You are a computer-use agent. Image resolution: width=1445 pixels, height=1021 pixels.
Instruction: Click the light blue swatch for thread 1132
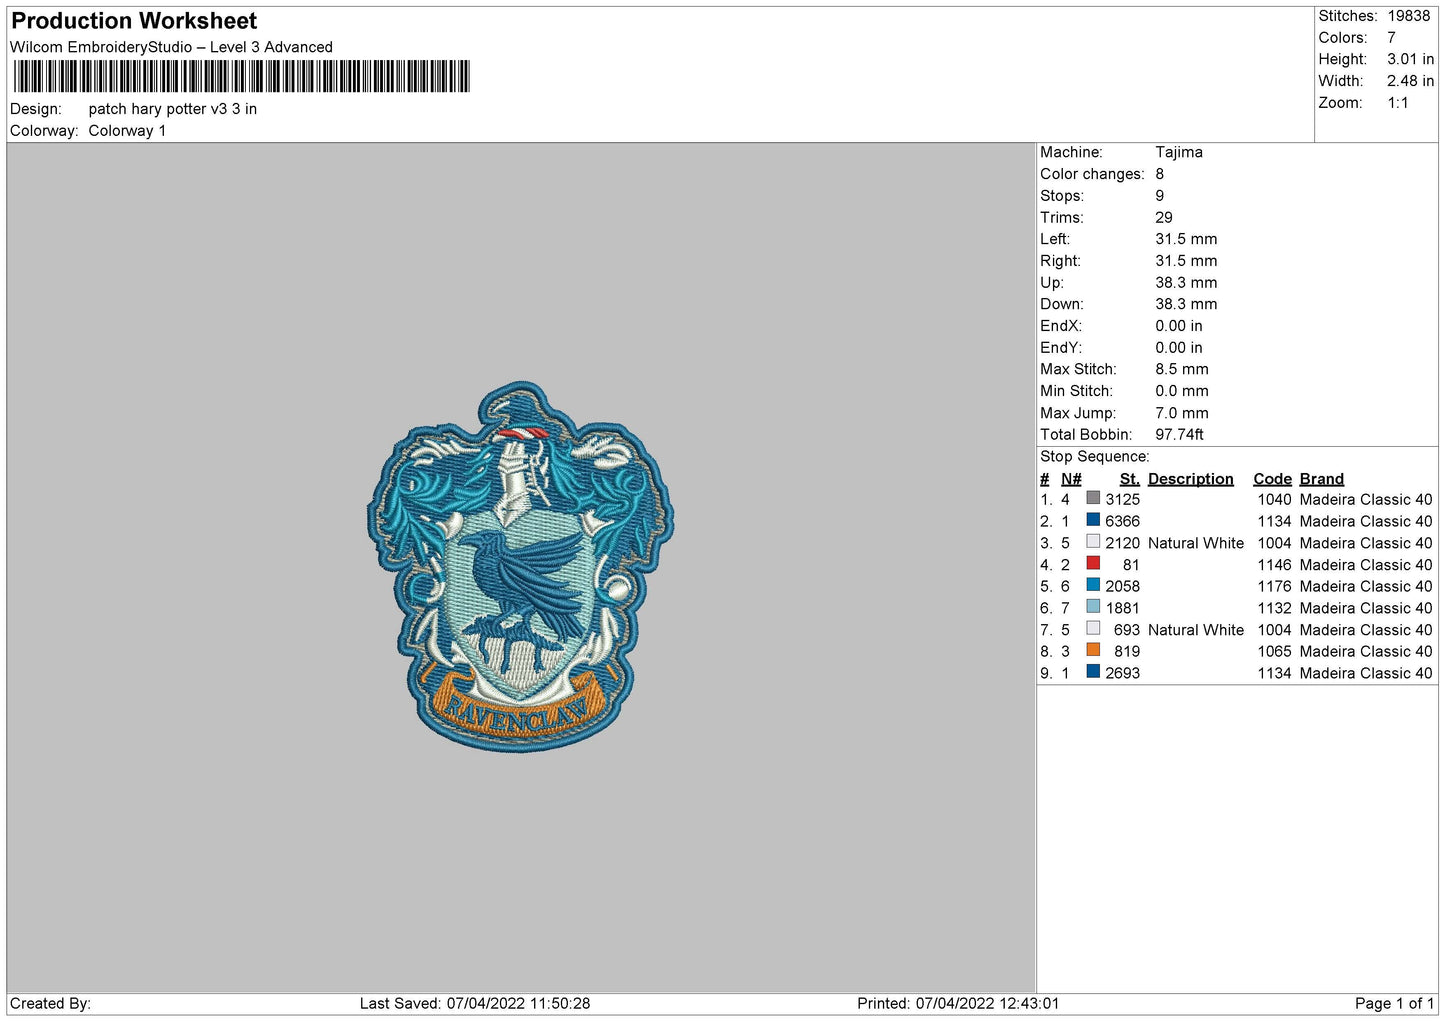pyautogui.click(x=1093, y=607)
